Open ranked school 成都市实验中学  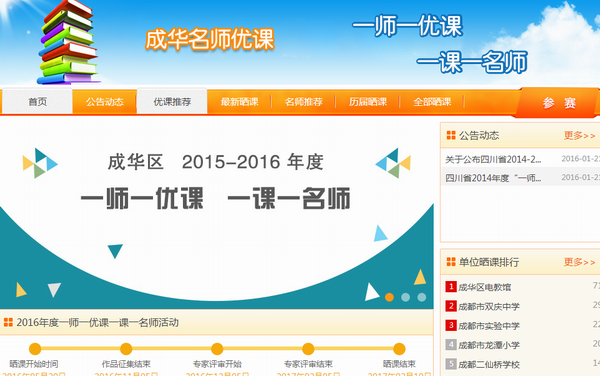489,326
